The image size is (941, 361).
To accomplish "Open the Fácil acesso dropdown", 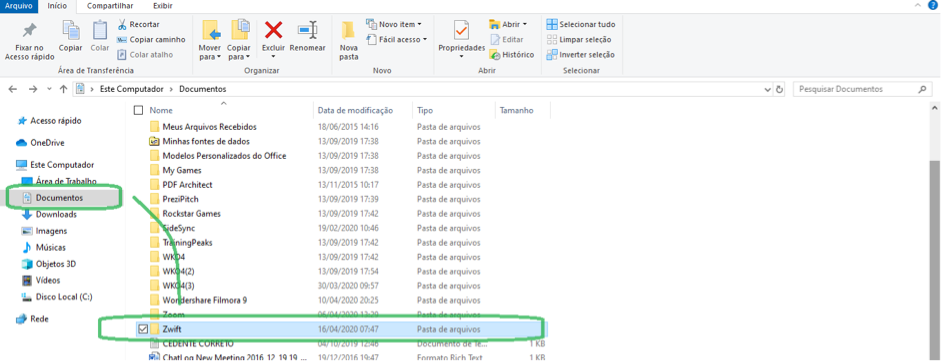I will point(396,40).
